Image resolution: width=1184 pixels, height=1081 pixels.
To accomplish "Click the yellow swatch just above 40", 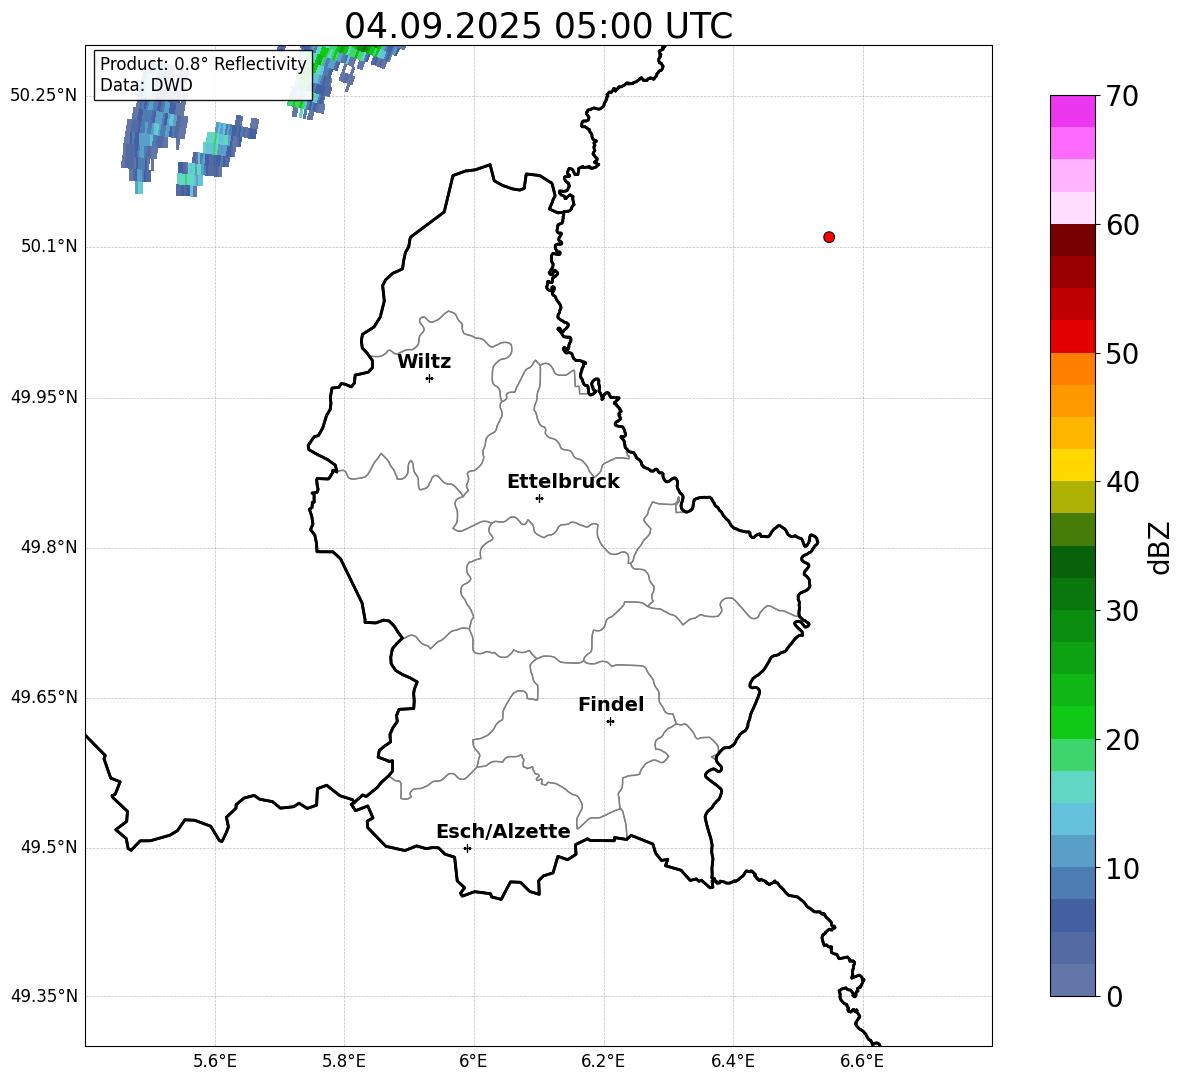I will 1073,465.
